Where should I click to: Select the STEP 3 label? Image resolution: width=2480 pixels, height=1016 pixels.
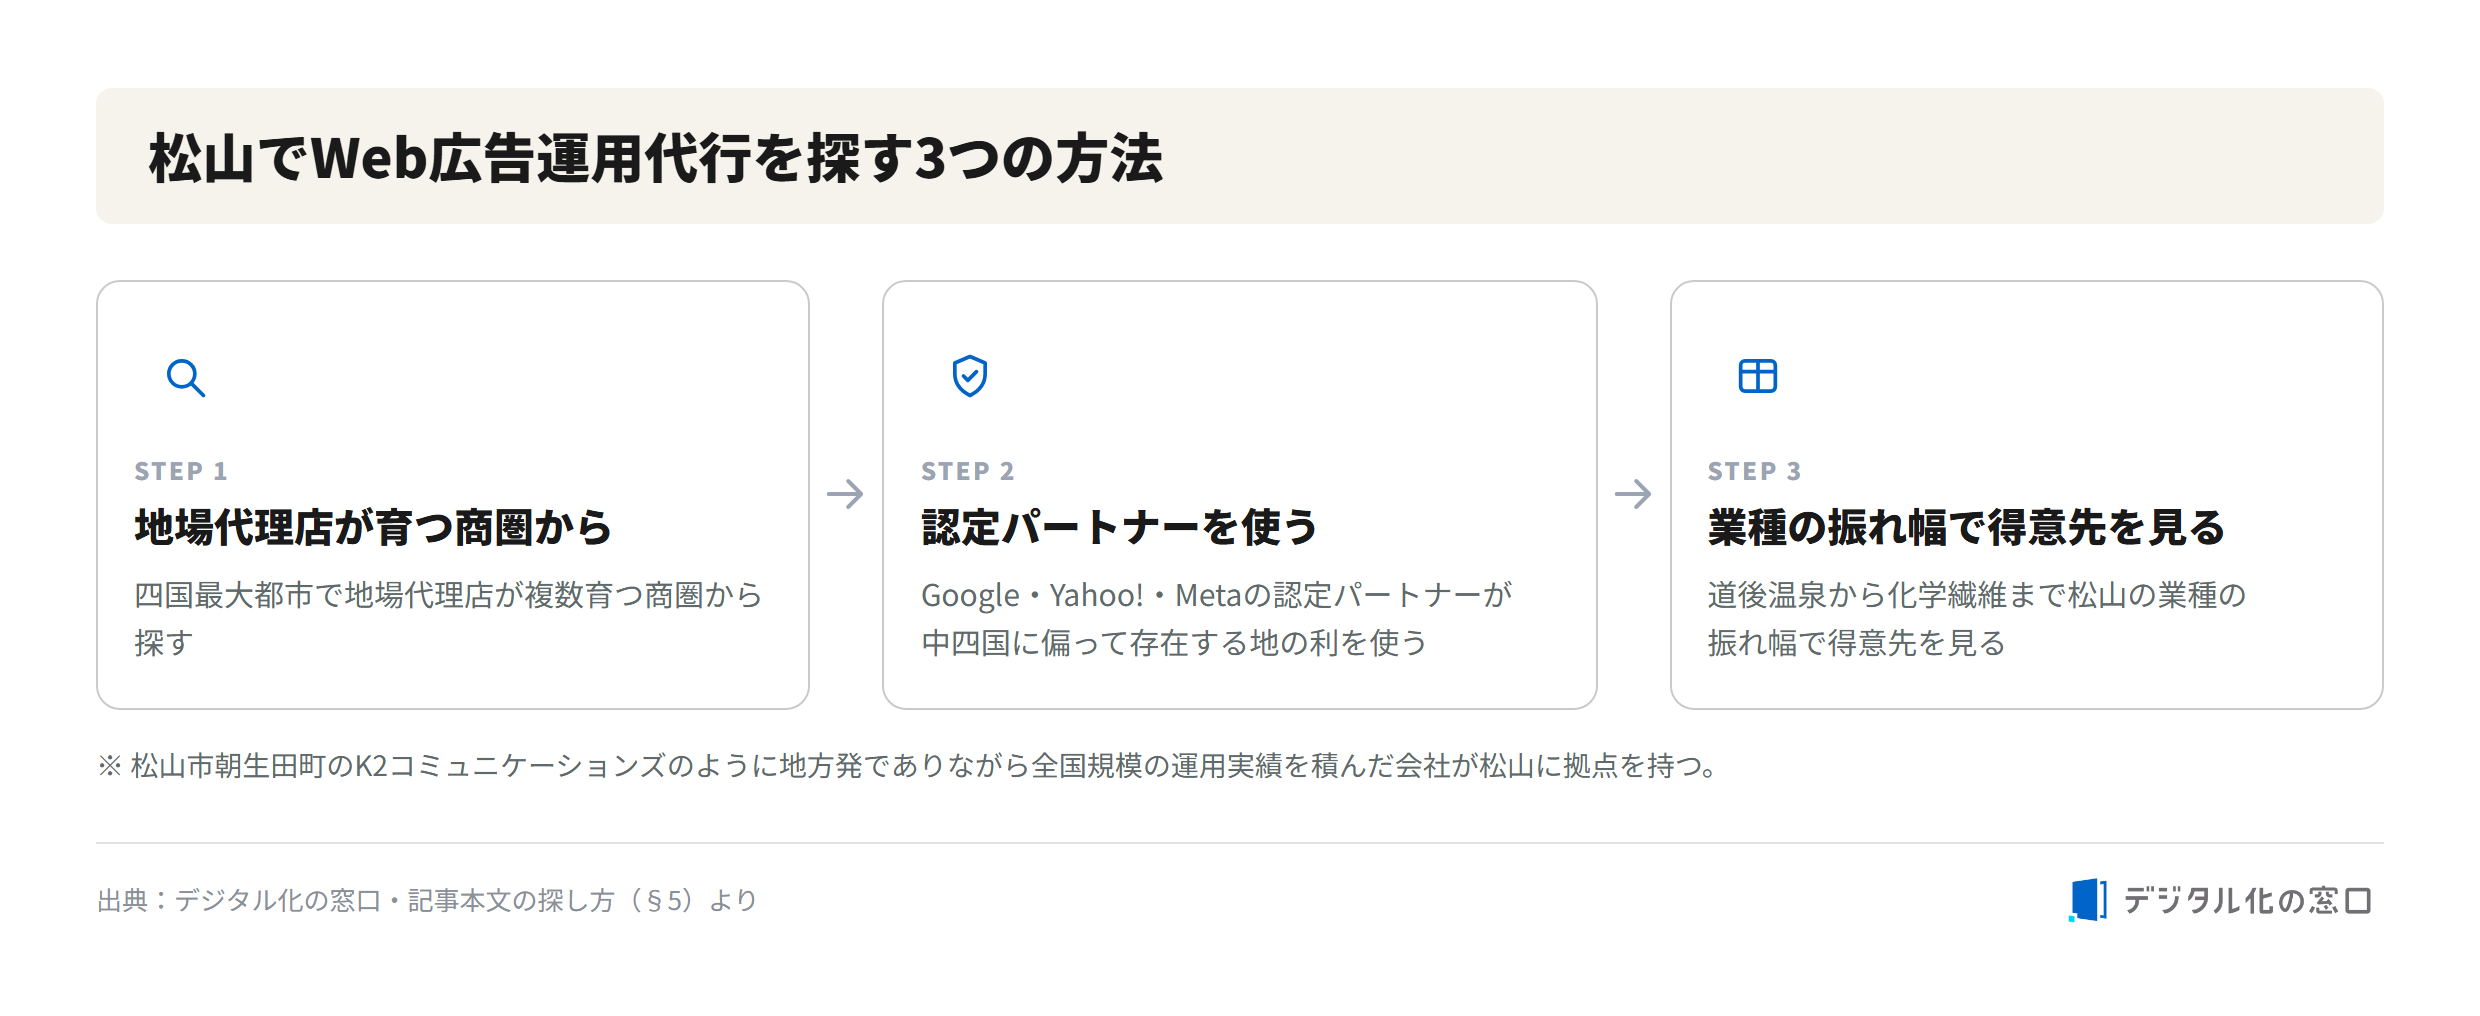1755,471
